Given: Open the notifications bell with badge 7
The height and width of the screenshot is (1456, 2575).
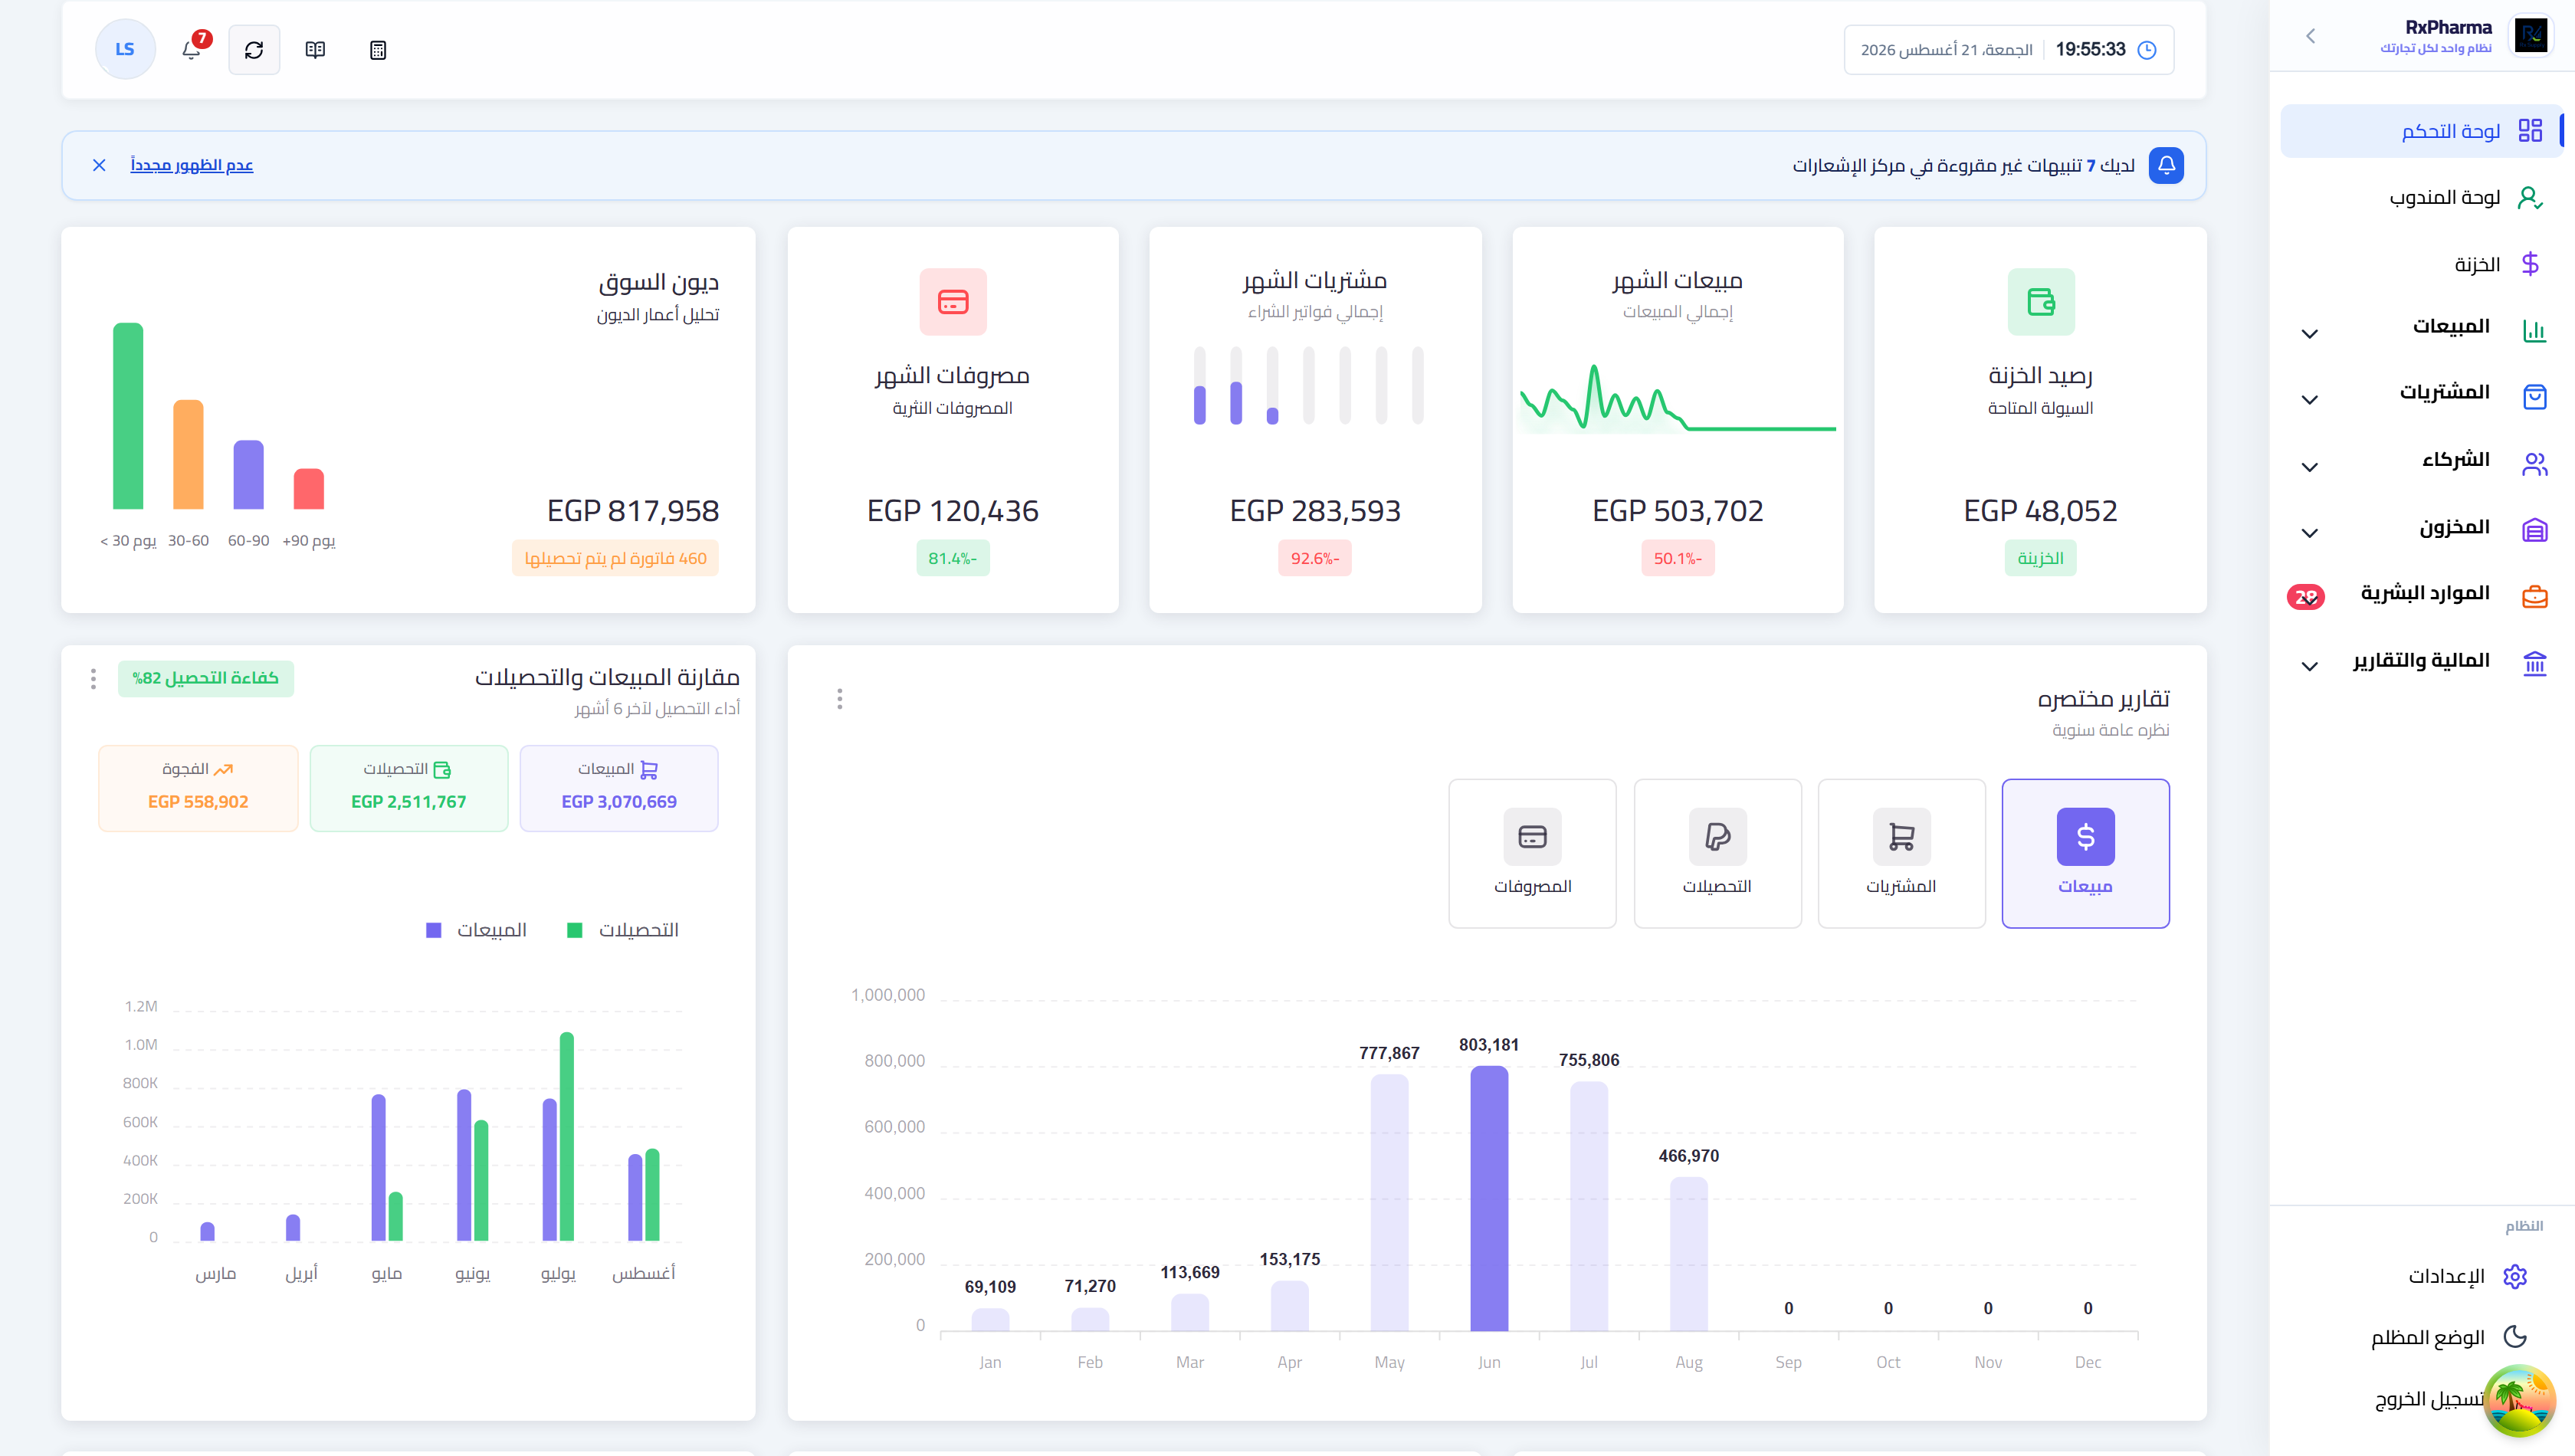Looking at the screenshot, I should pos(192,49).
